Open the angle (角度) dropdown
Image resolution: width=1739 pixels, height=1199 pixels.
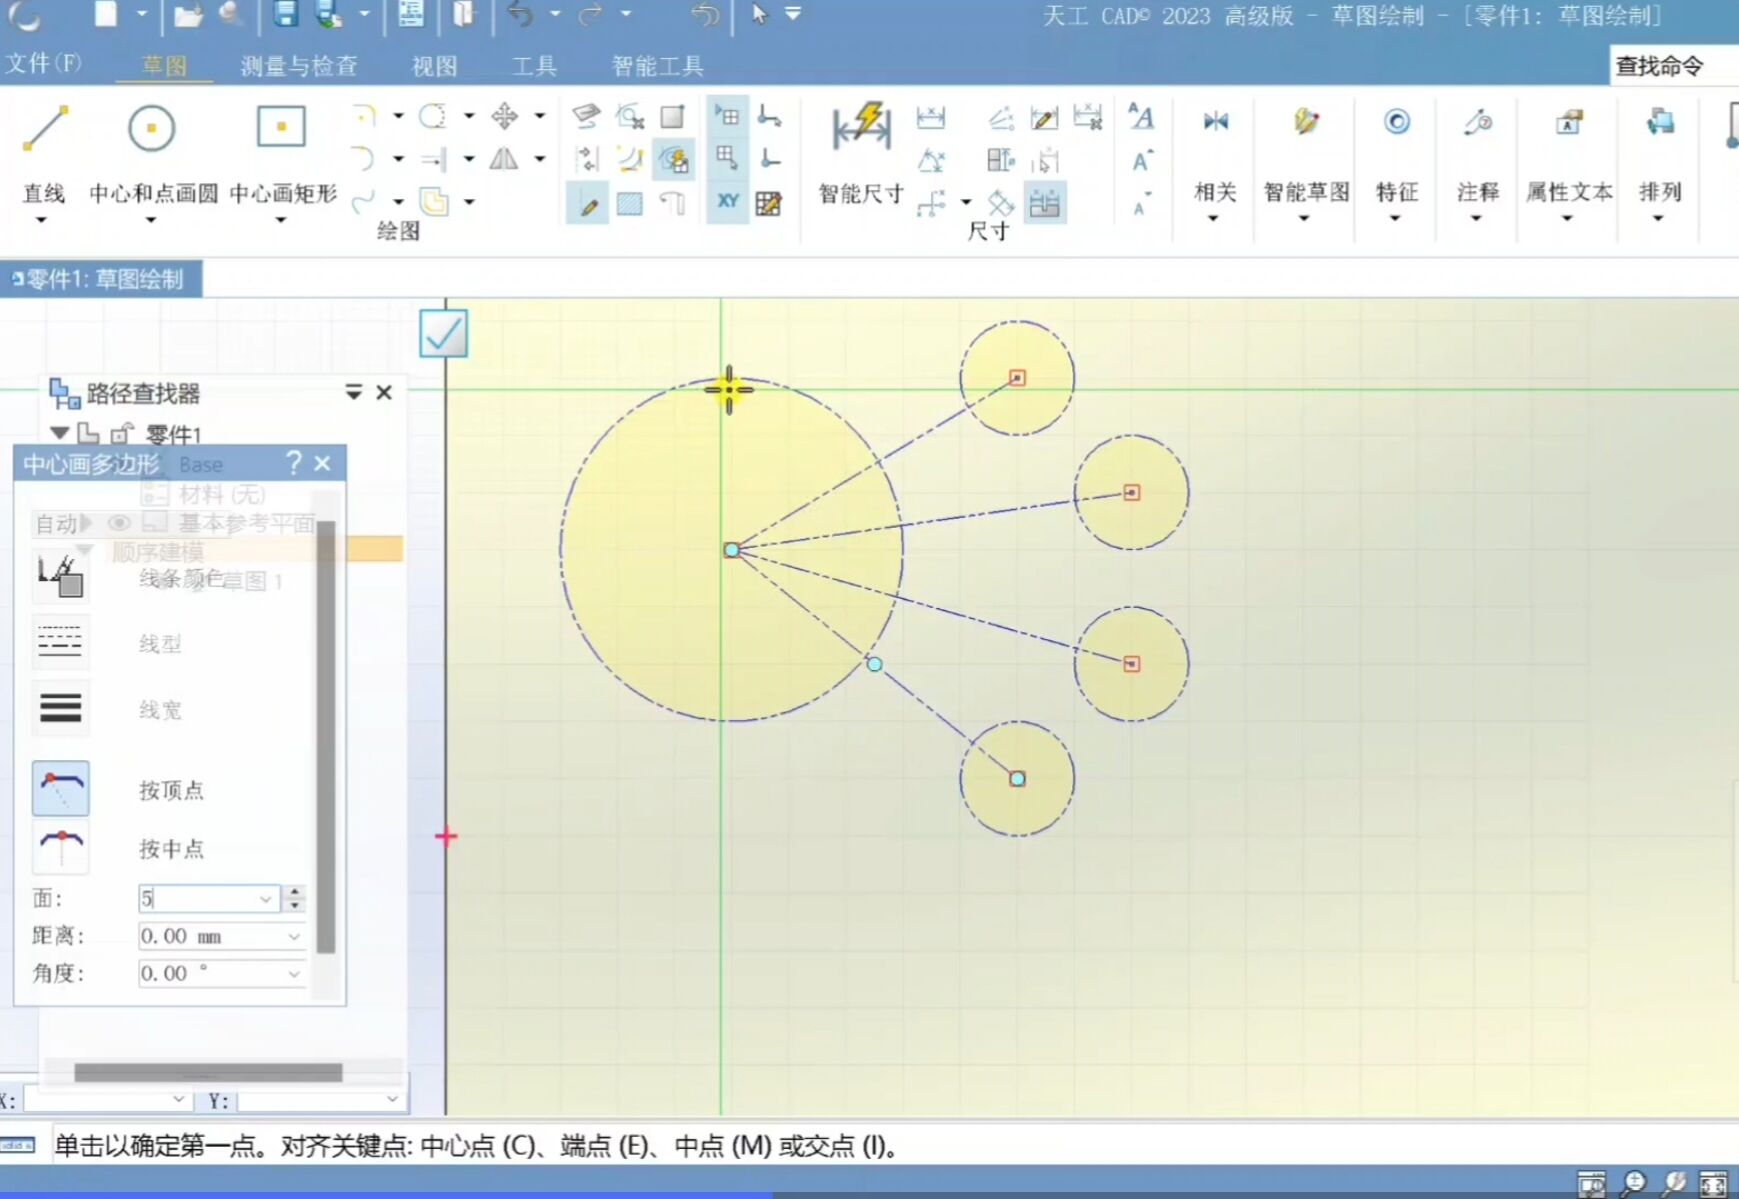[294, 974]
